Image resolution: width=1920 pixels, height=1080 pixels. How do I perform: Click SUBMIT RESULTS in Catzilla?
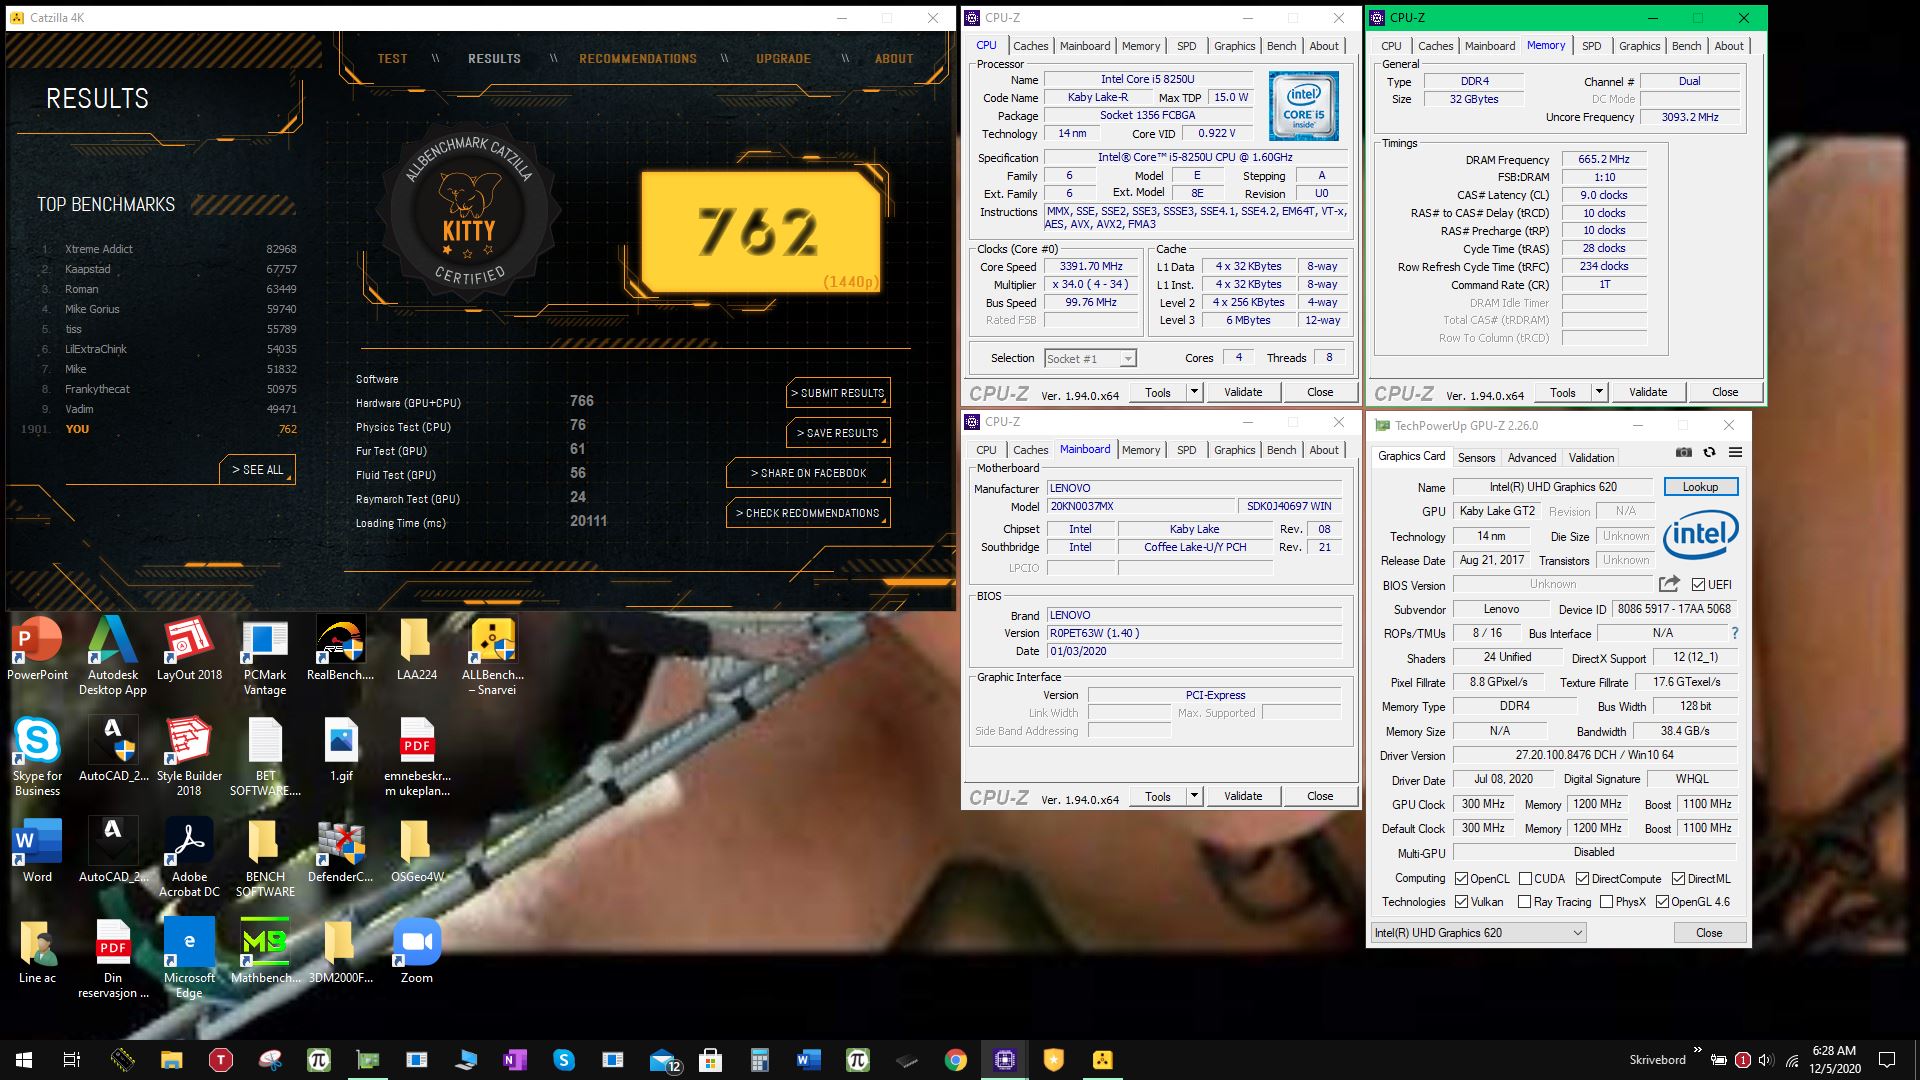[x=838, y=393]
